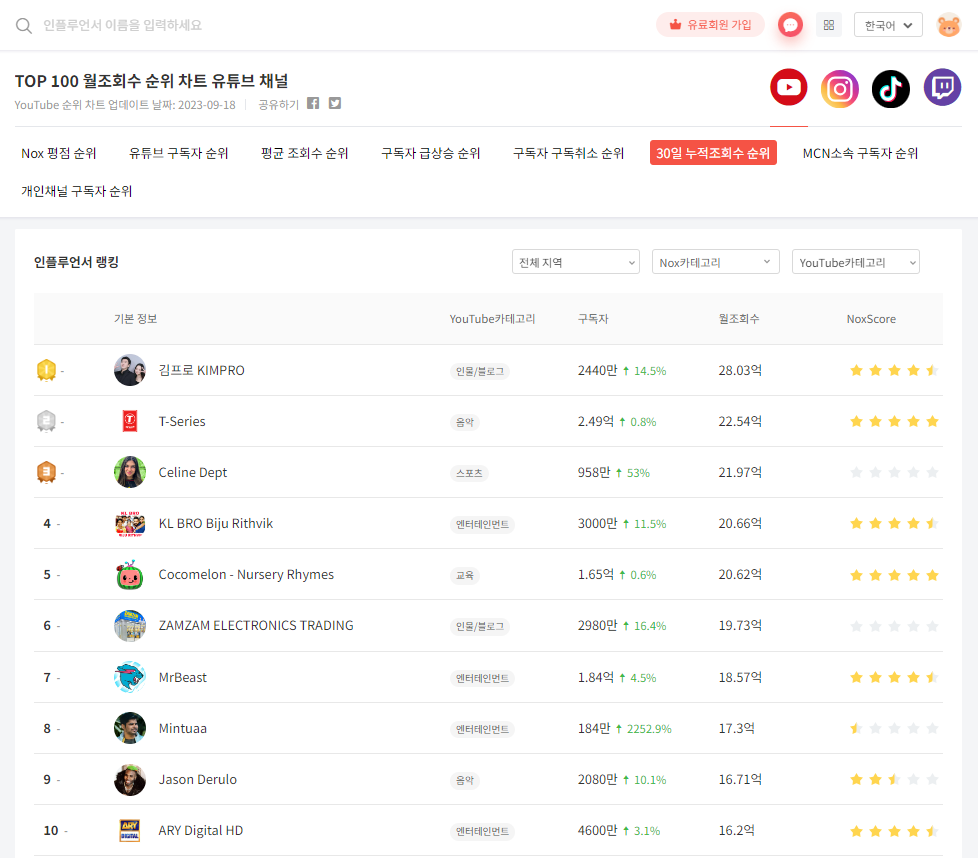The width and height of the screenshot is (978, 858).
Task: Open the red chat bubble icon
Action: [x=790, y=25]
